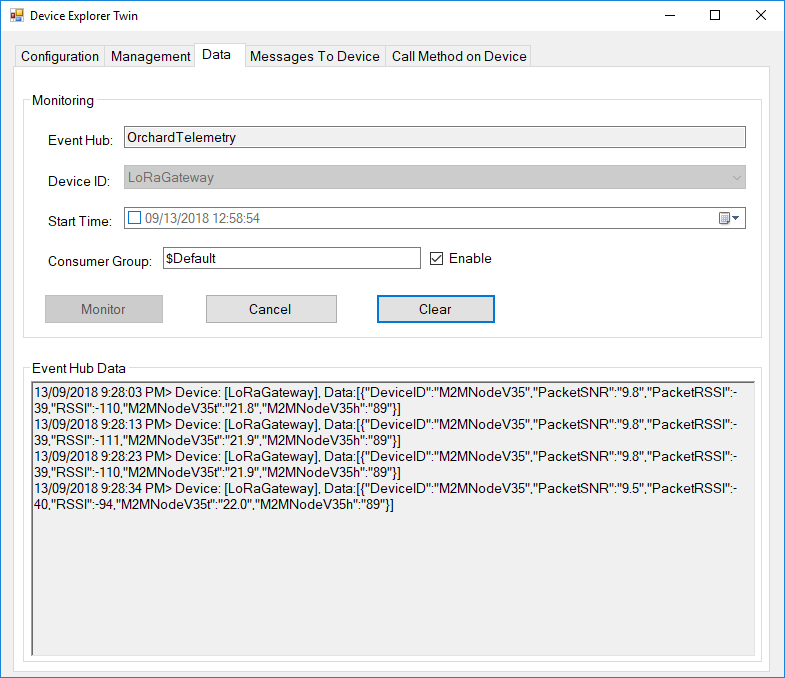Click the Start Time date value
This screenshot has width=785, height=678.
(202, 218)
